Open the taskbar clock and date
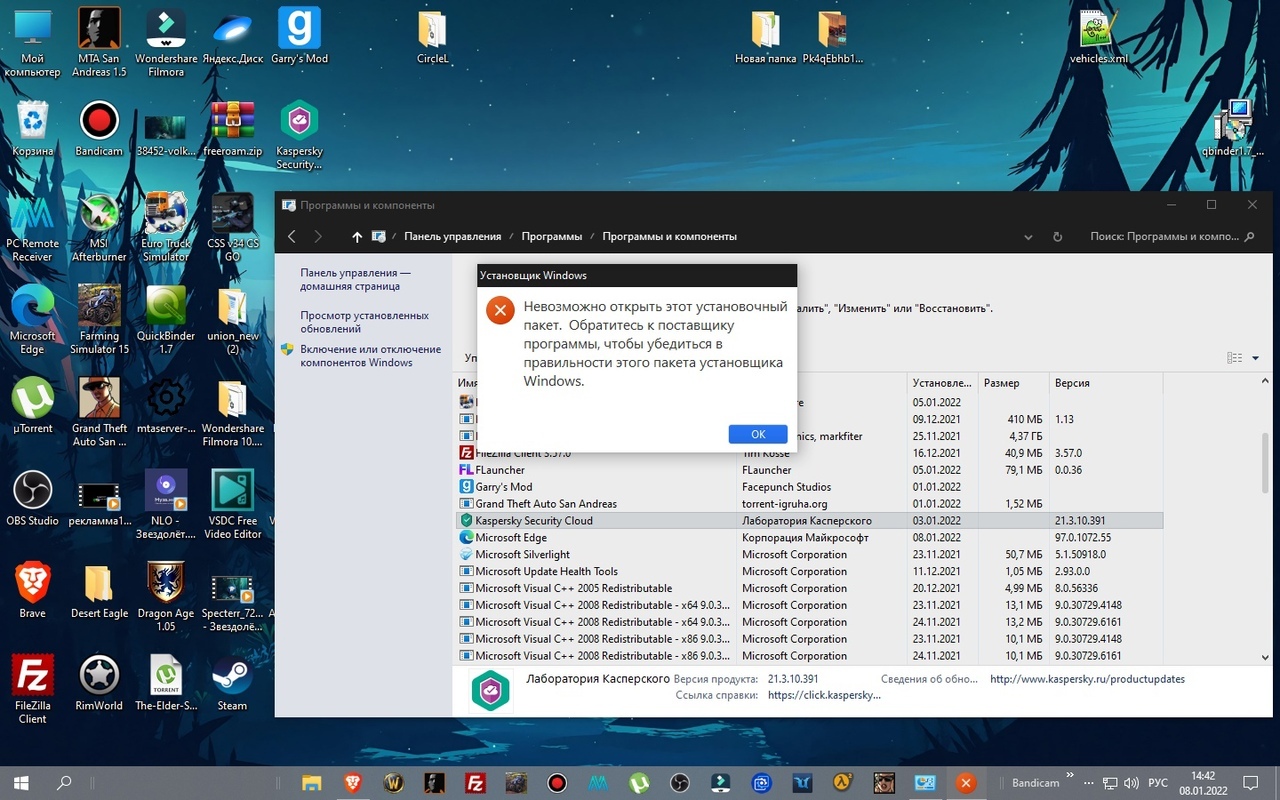The image size is (1280, 800). [1203, 783]
